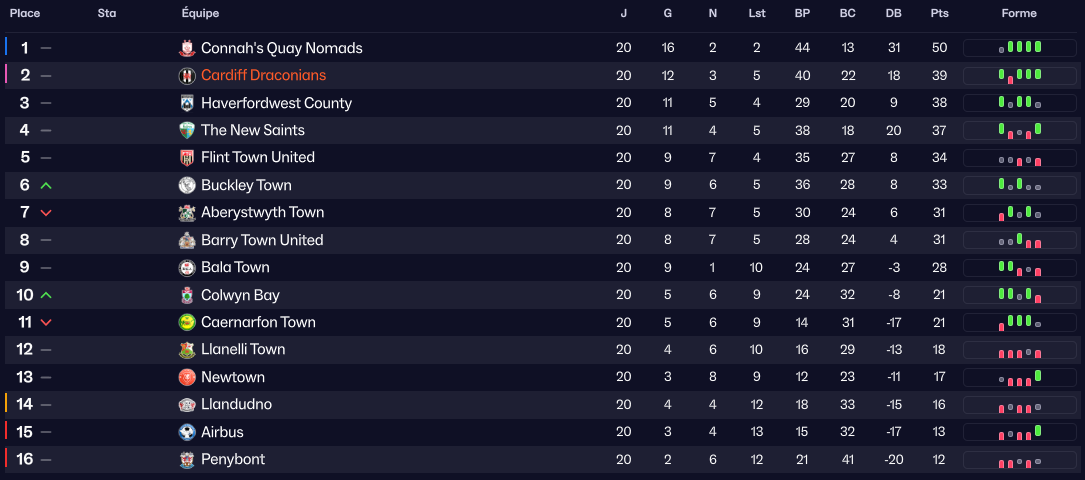Open the Bala Town team link
Image resolution: width=1085 pixels, height=480 pixels.
[235, 267]
